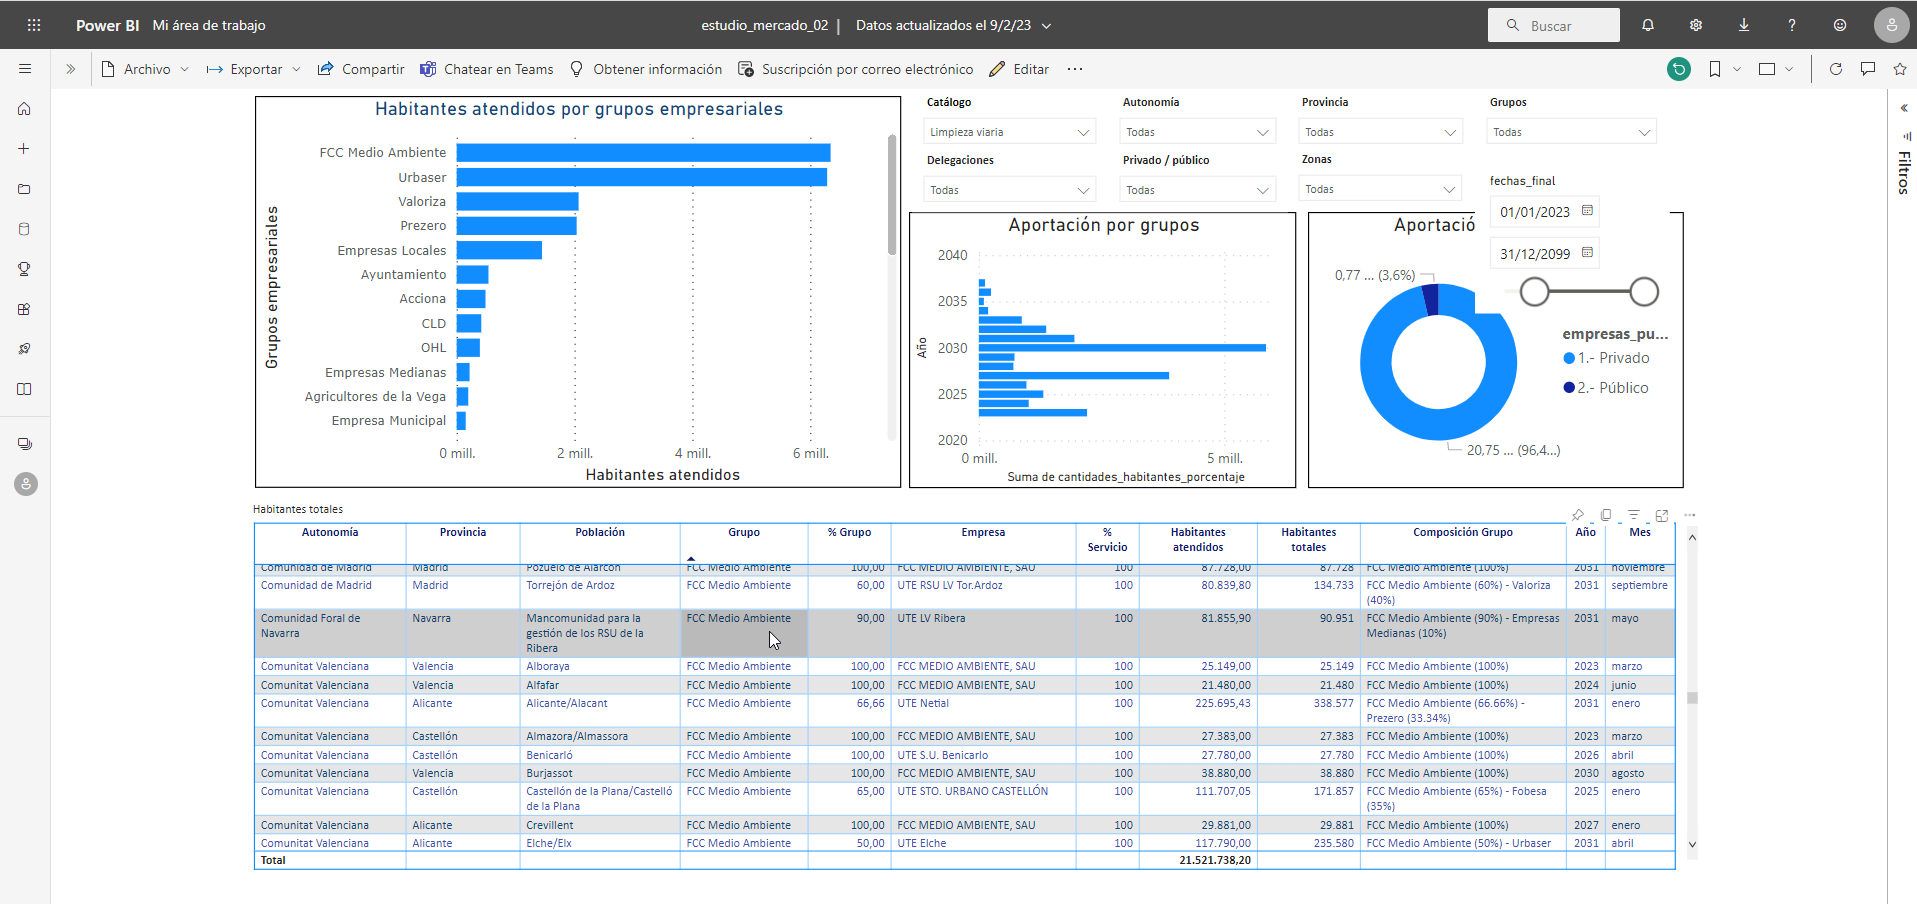Viewport: 1917px width, 904px height.
Task: Open the Archivo menu
Action: (146, 69)
